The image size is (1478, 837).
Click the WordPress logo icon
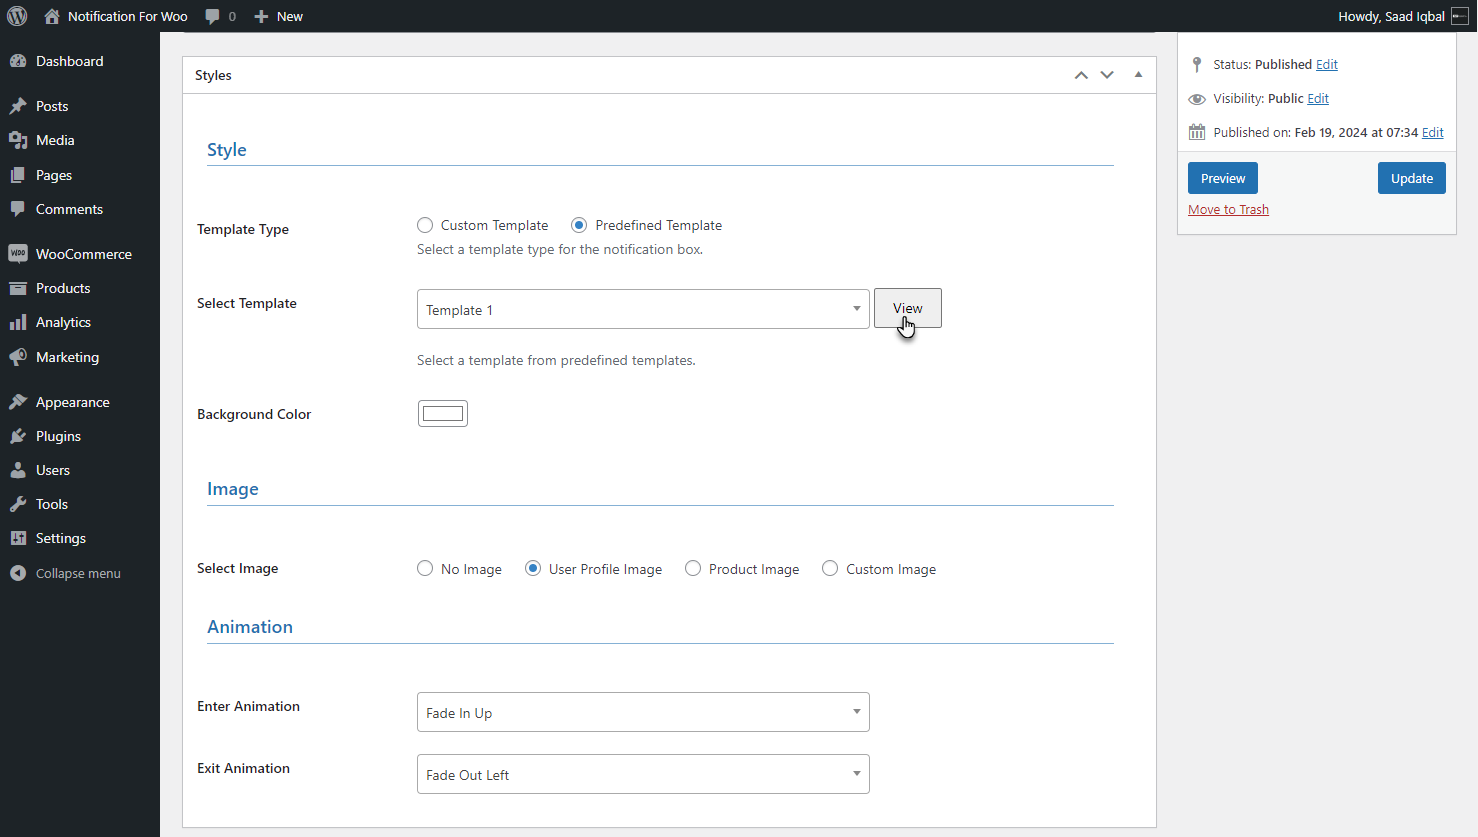pyautogui.click(x=17, y=16)
